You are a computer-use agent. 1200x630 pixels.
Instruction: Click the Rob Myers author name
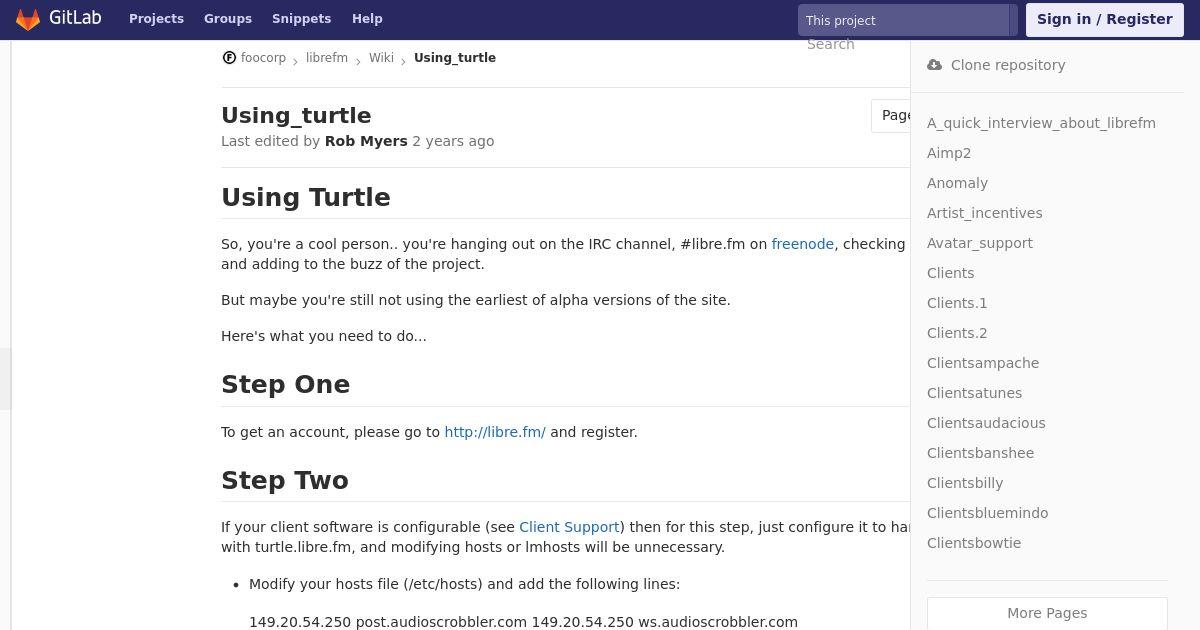coord(366,141)
